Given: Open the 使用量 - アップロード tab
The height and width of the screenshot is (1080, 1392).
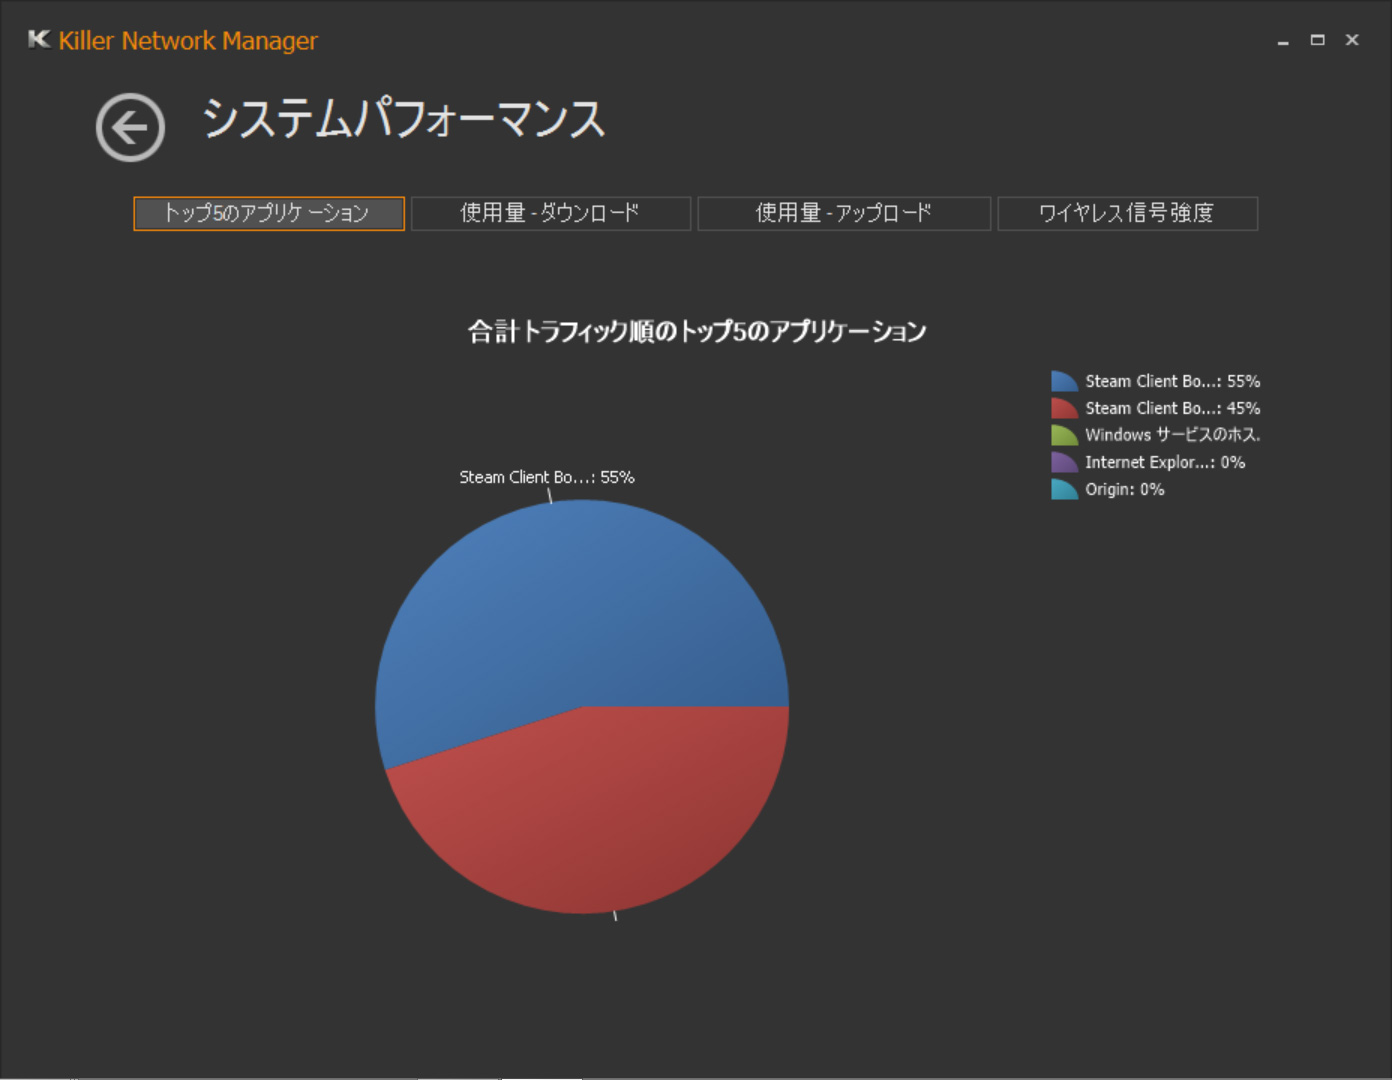Looking at the screenshot, I should coord(844,213).
